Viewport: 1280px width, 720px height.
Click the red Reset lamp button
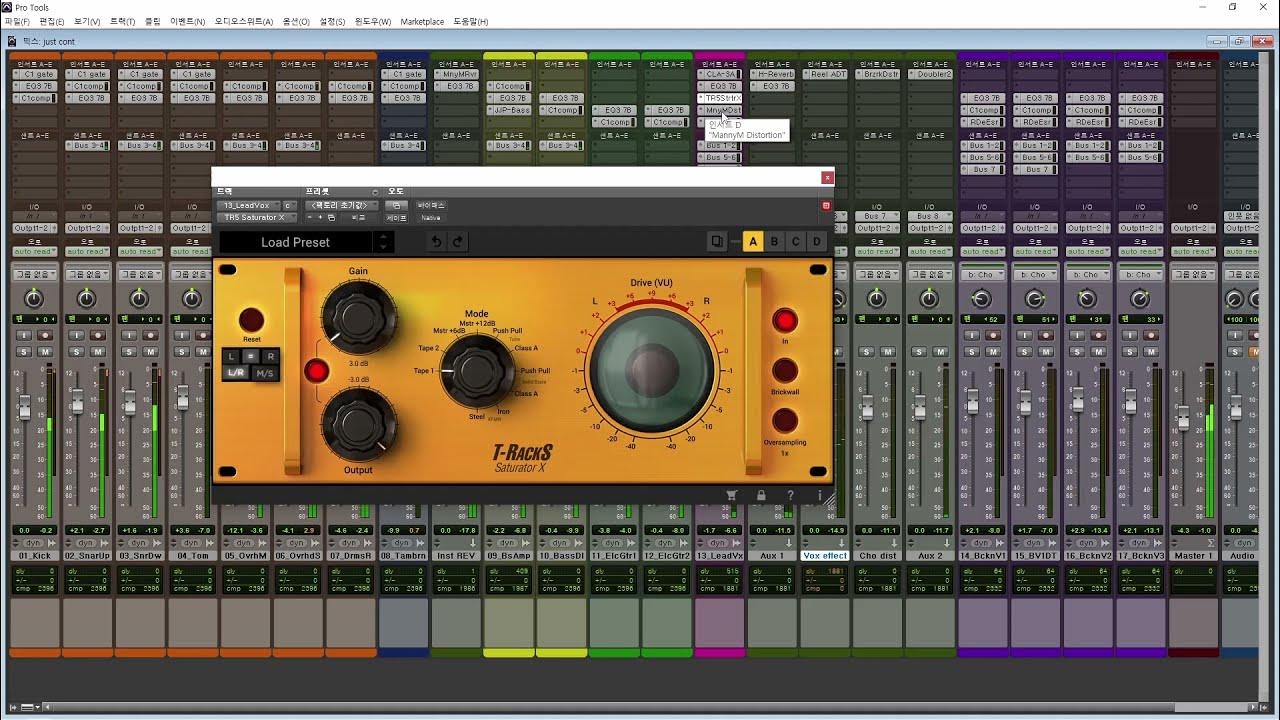[x=251, y=320]
